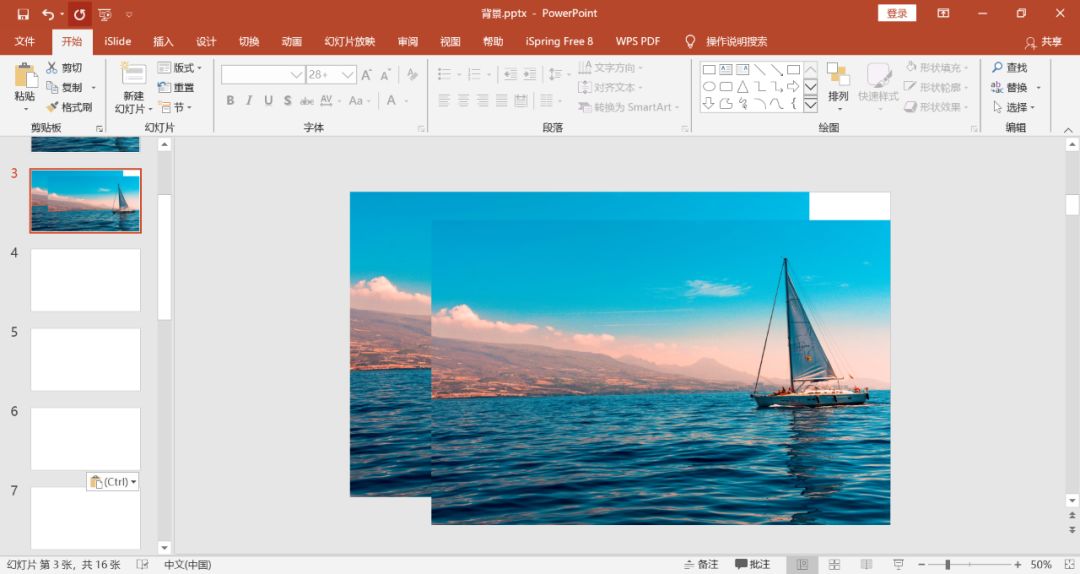Click Fit slide to window icon
Screen dimensions: 1080x574
pos(1066,565)
